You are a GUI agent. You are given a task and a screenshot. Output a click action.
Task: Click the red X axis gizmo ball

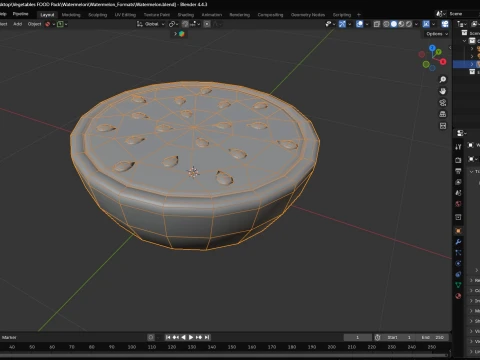pos(443,62)
